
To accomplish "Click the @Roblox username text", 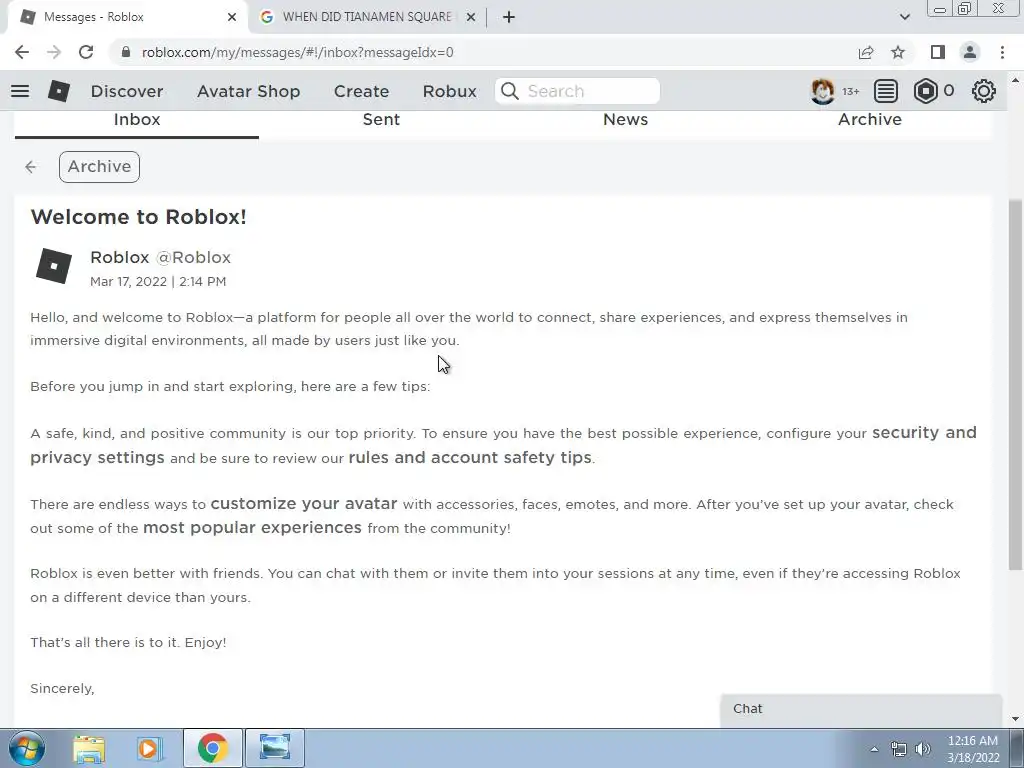I will (x=193, y=257).
